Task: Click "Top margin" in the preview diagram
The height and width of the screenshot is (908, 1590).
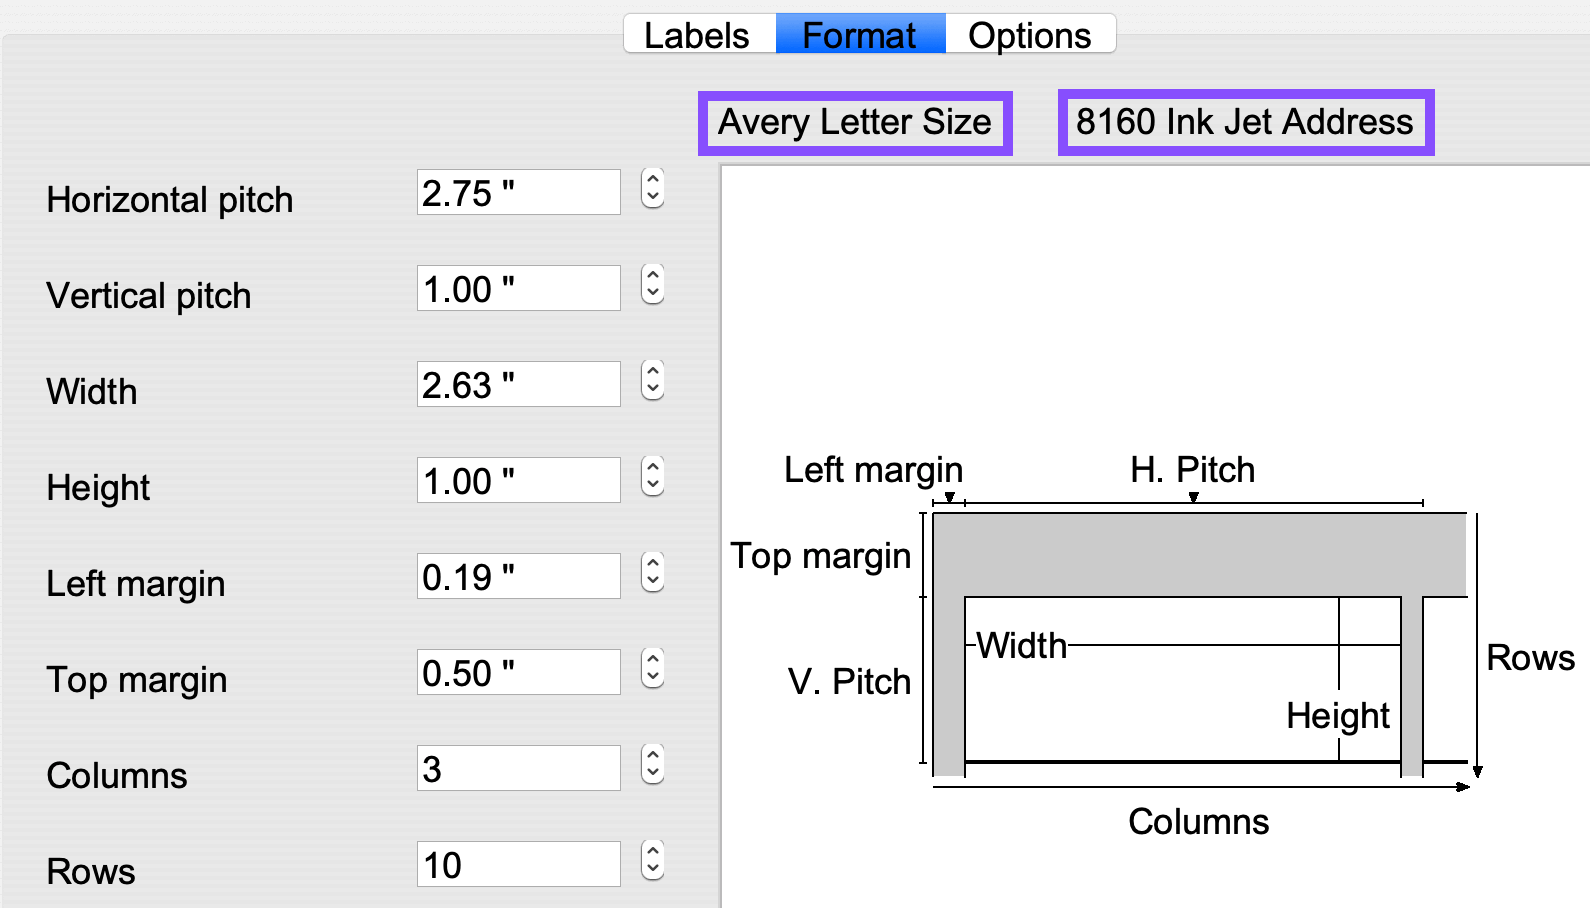Action: pyautogui.click(x=821, y=556)
